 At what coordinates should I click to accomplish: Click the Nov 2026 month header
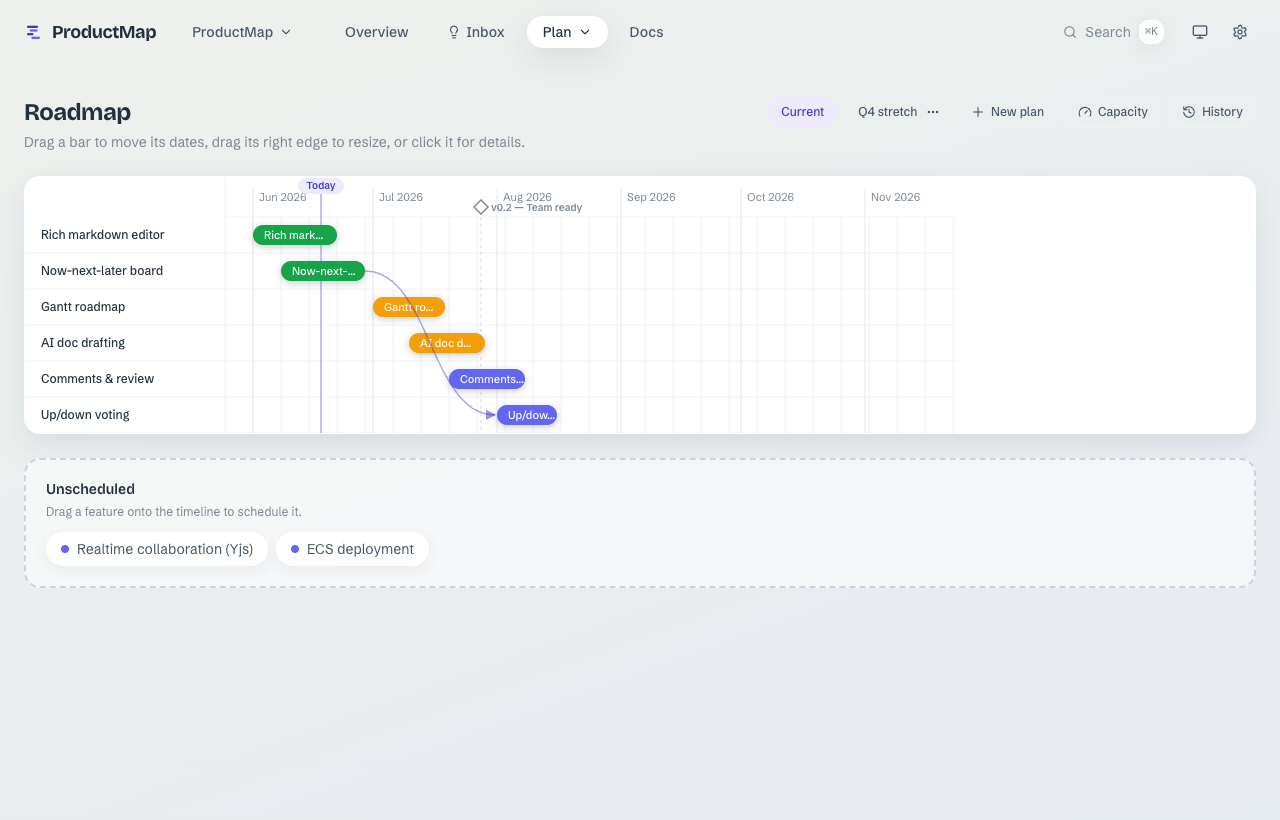pos(895,197)
